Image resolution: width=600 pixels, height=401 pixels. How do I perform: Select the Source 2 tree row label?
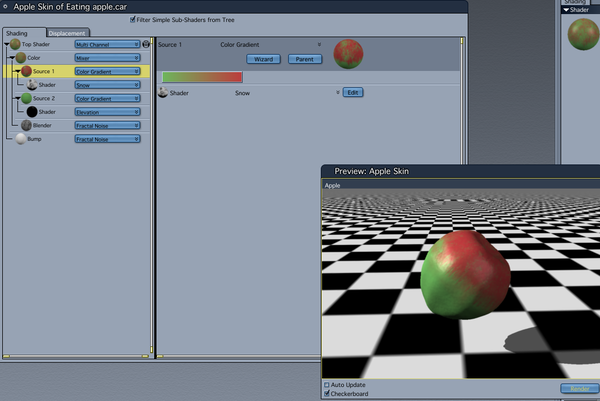[44, 98]
